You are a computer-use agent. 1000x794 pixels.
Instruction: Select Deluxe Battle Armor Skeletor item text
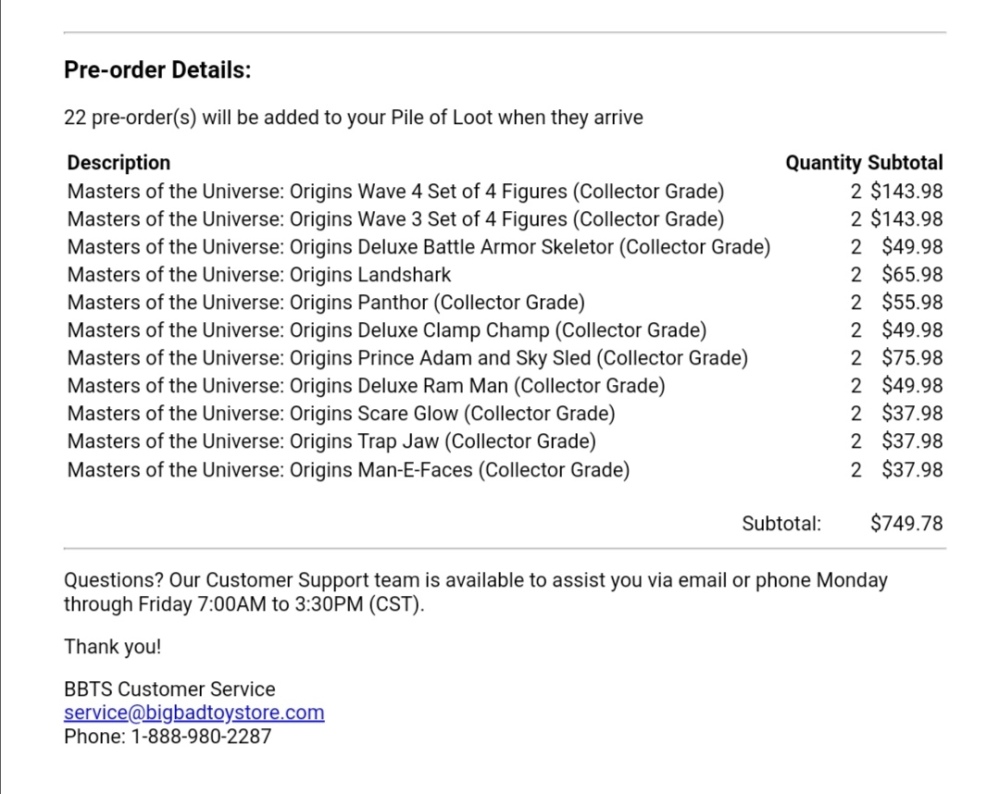419,247
